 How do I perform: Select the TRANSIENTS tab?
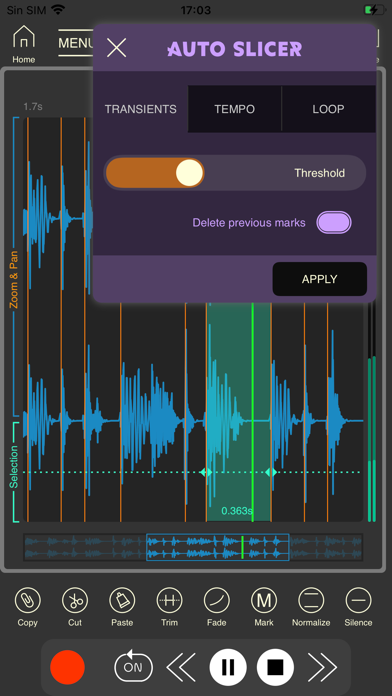141,109
